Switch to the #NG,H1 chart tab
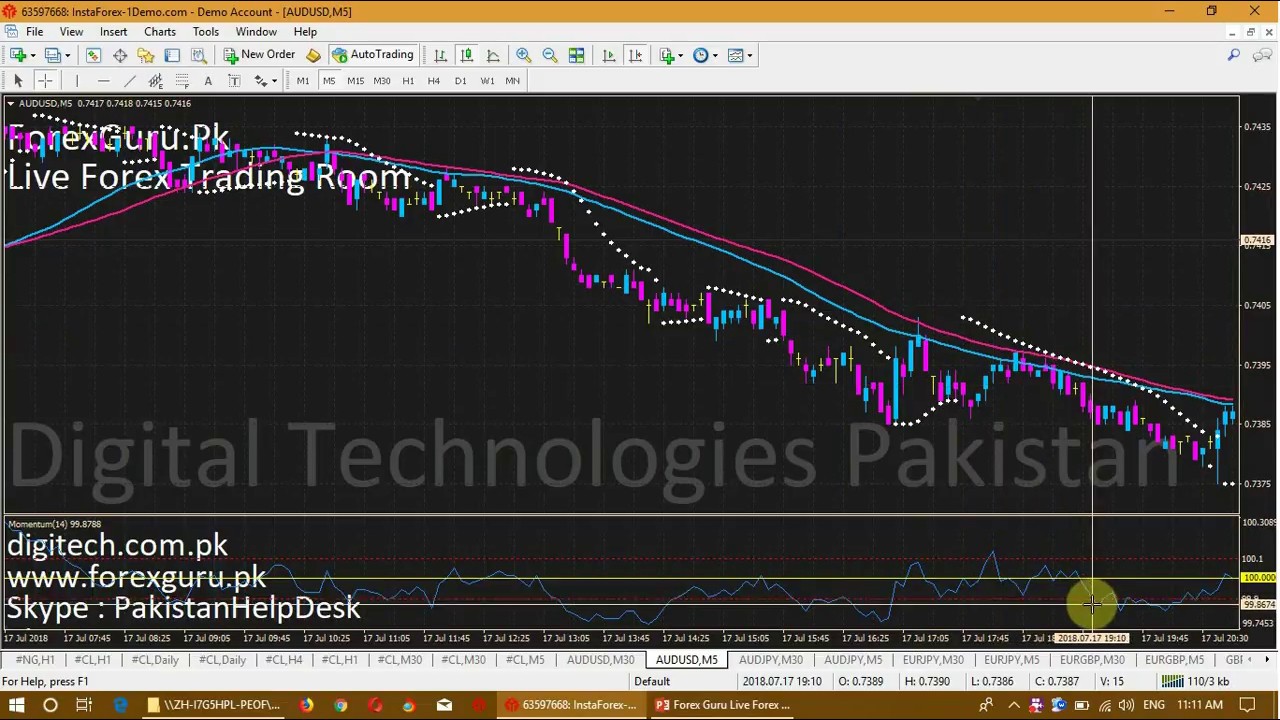 pos(35,660)
